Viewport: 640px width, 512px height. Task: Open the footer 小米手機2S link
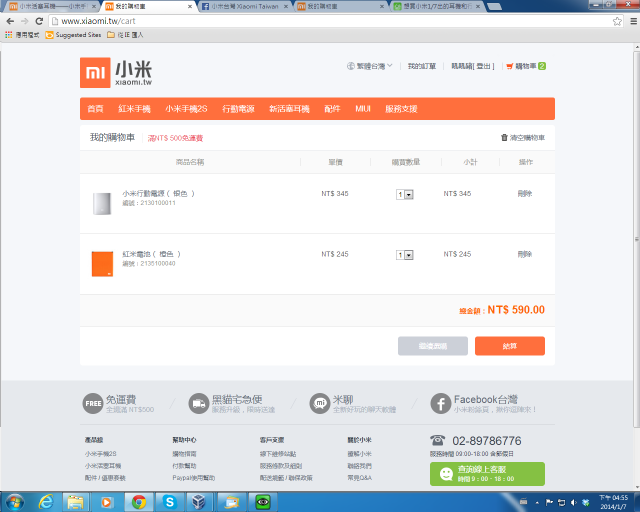pos(100,454)
